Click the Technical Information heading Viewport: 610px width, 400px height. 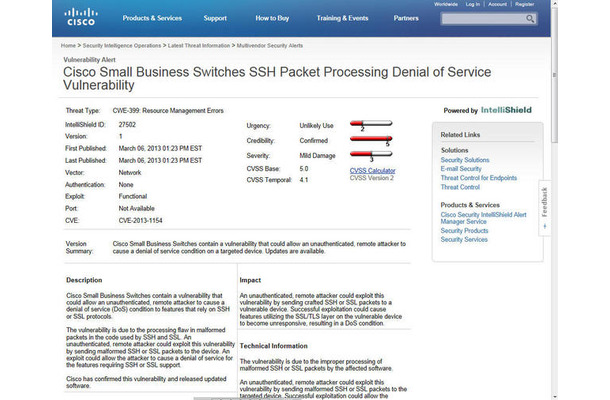tap(273, 346)
